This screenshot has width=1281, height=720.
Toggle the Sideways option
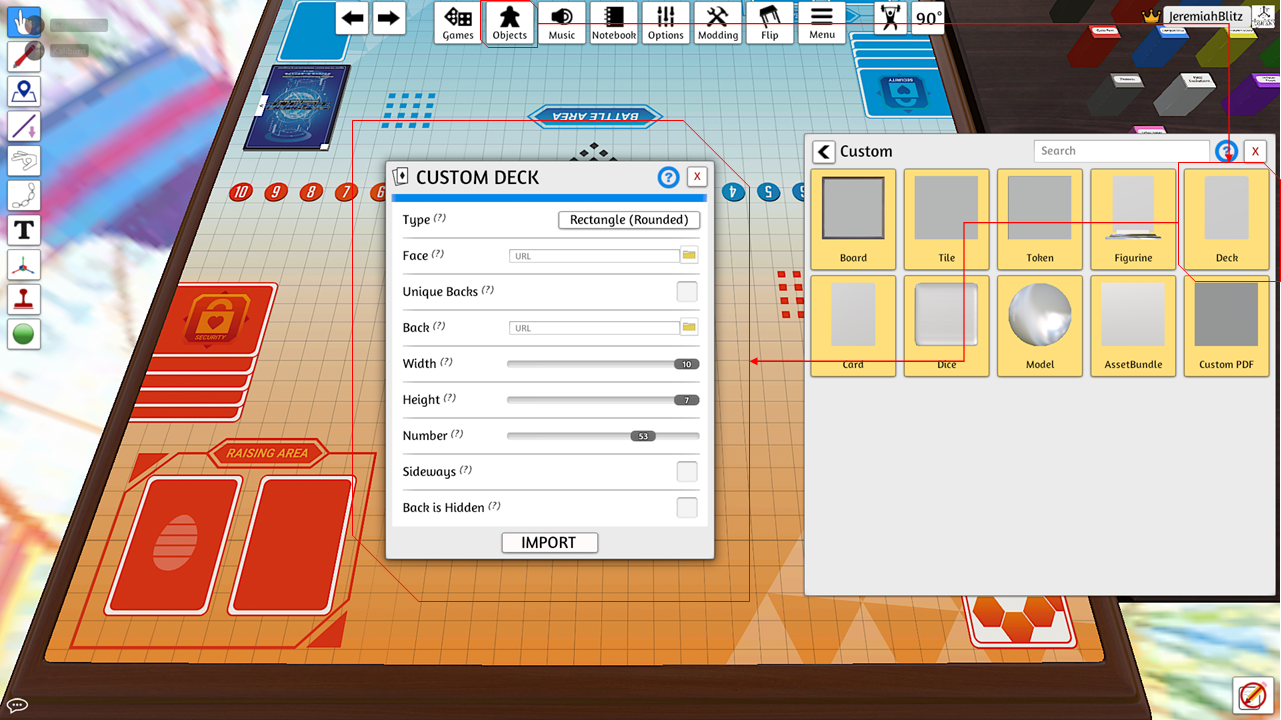687,471
